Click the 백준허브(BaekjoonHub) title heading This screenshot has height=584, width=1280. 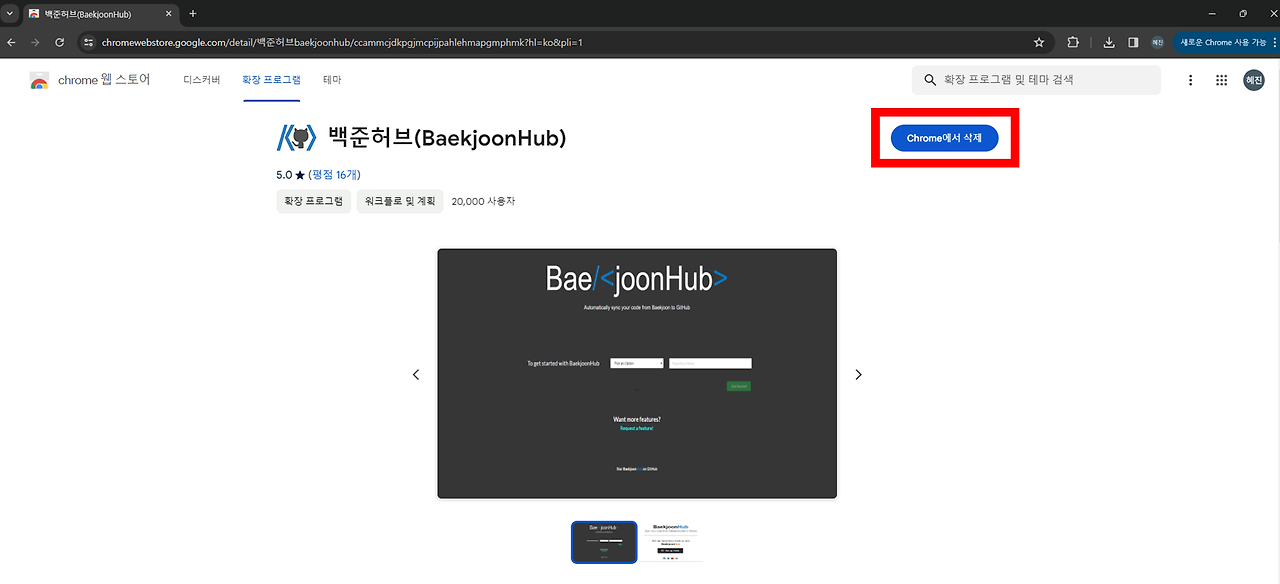click(x=447, y=138)
